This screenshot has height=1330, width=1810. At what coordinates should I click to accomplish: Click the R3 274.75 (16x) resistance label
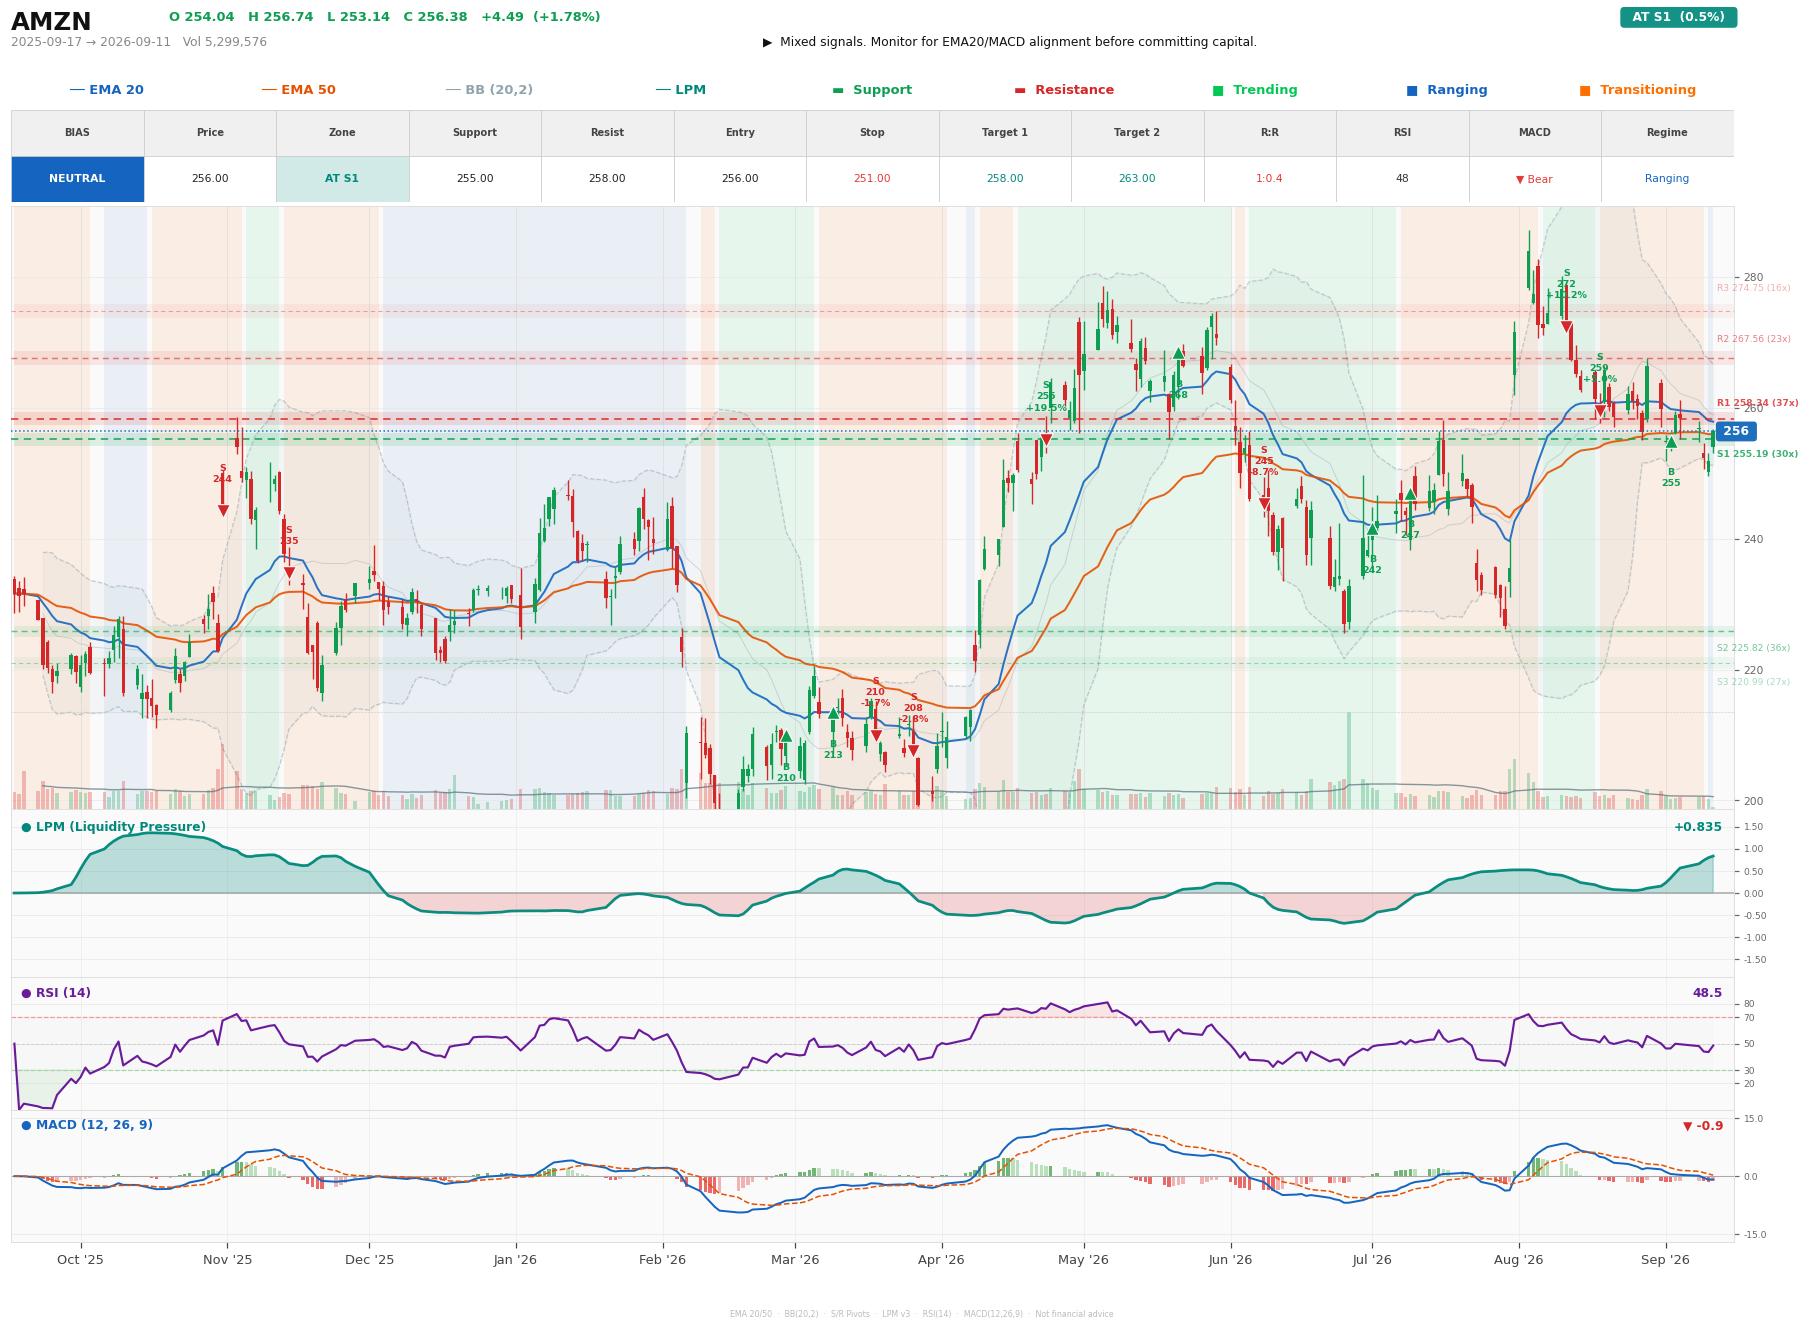tap(1753, 288)
